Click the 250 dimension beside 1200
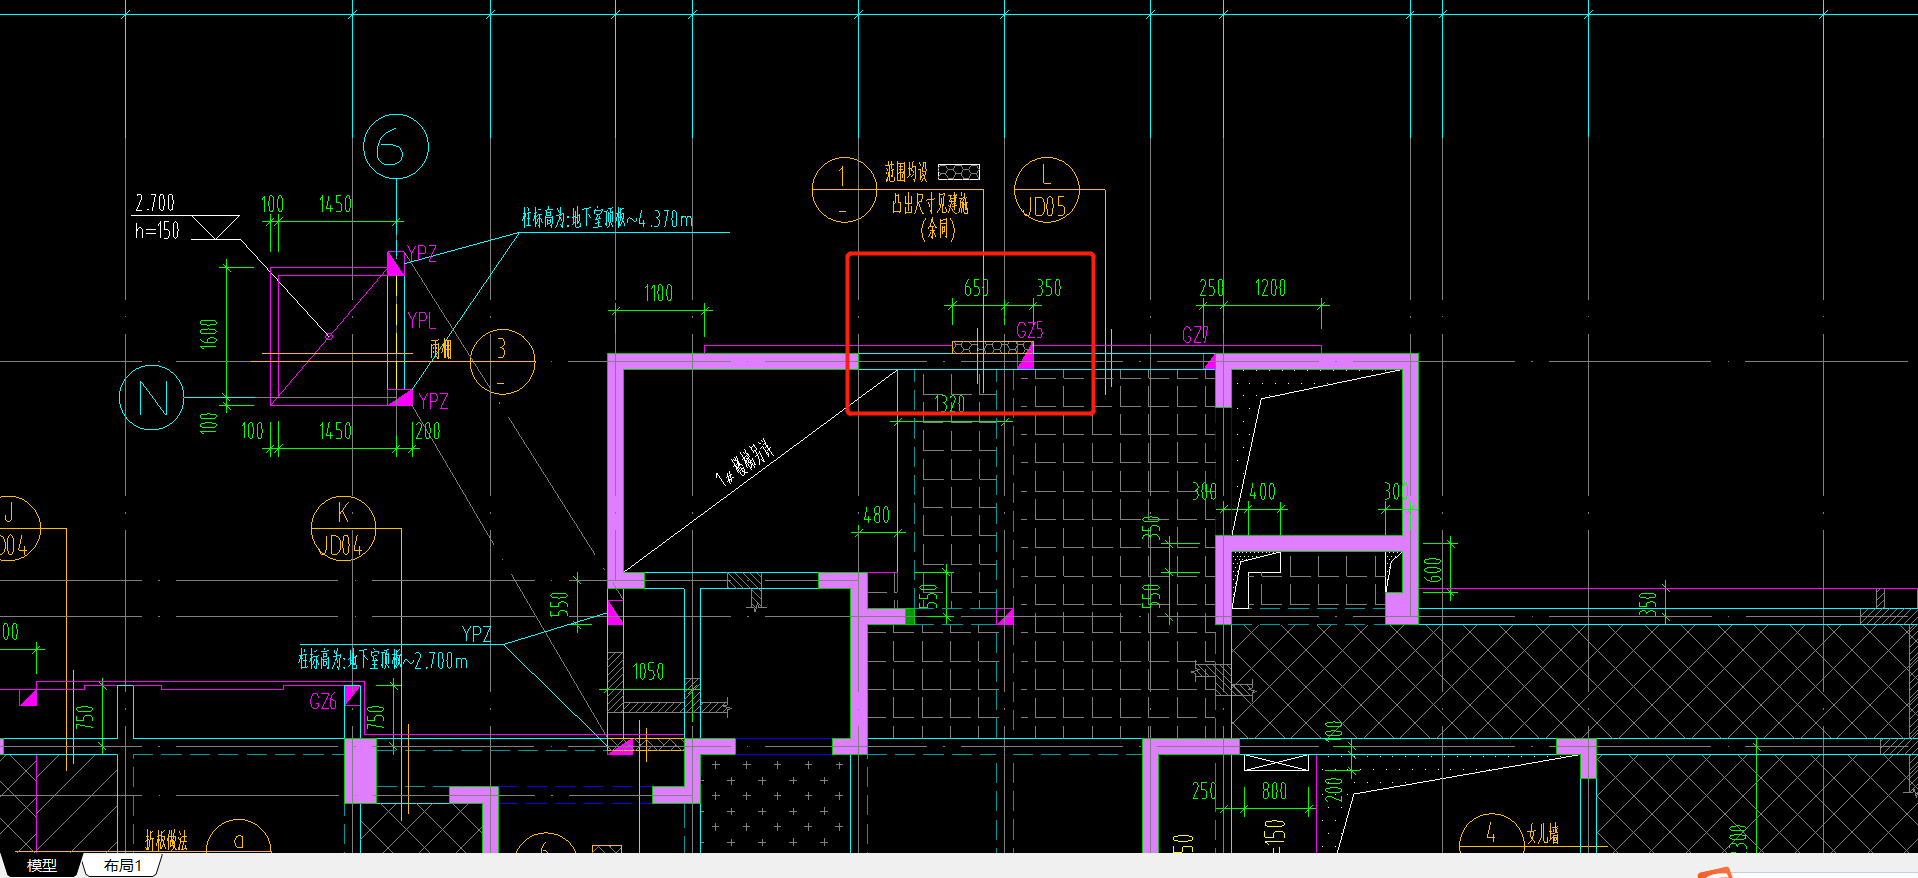The height and width of the screenshot is (878, 1918). (1211, 288)
